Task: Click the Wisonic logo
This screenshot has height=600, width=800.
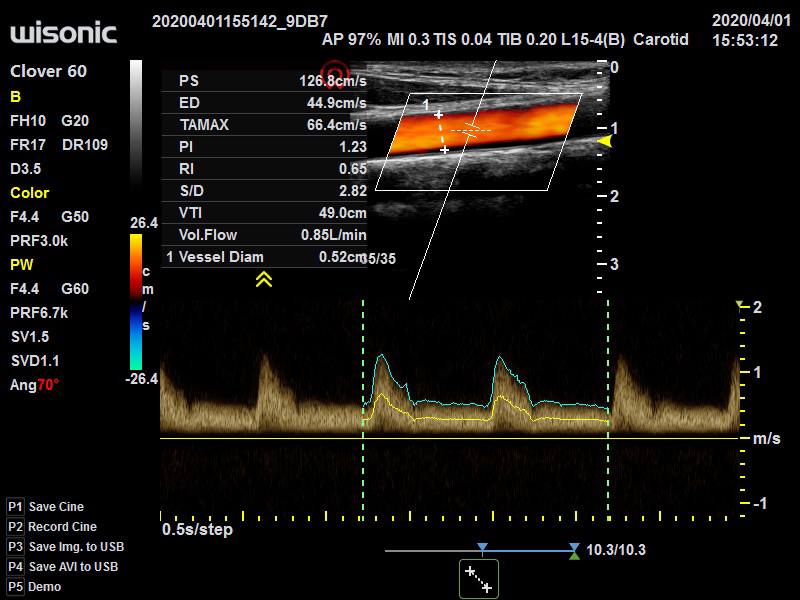Action: [x=63, y=33]
